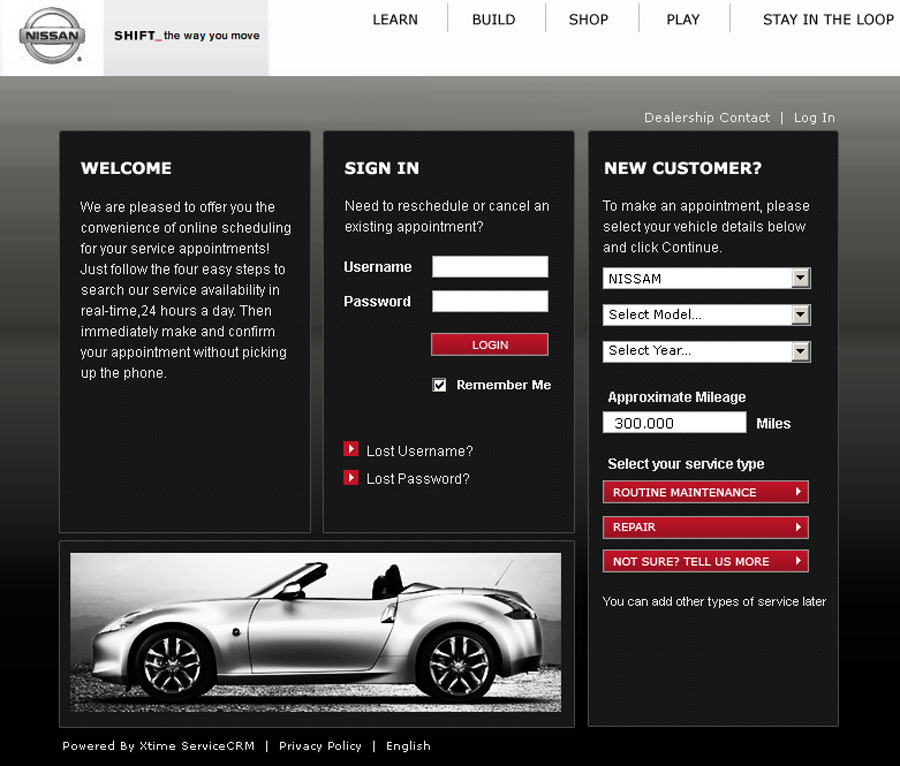
Task: Expand the Select Model dropdown
Action: click(706, 315)
